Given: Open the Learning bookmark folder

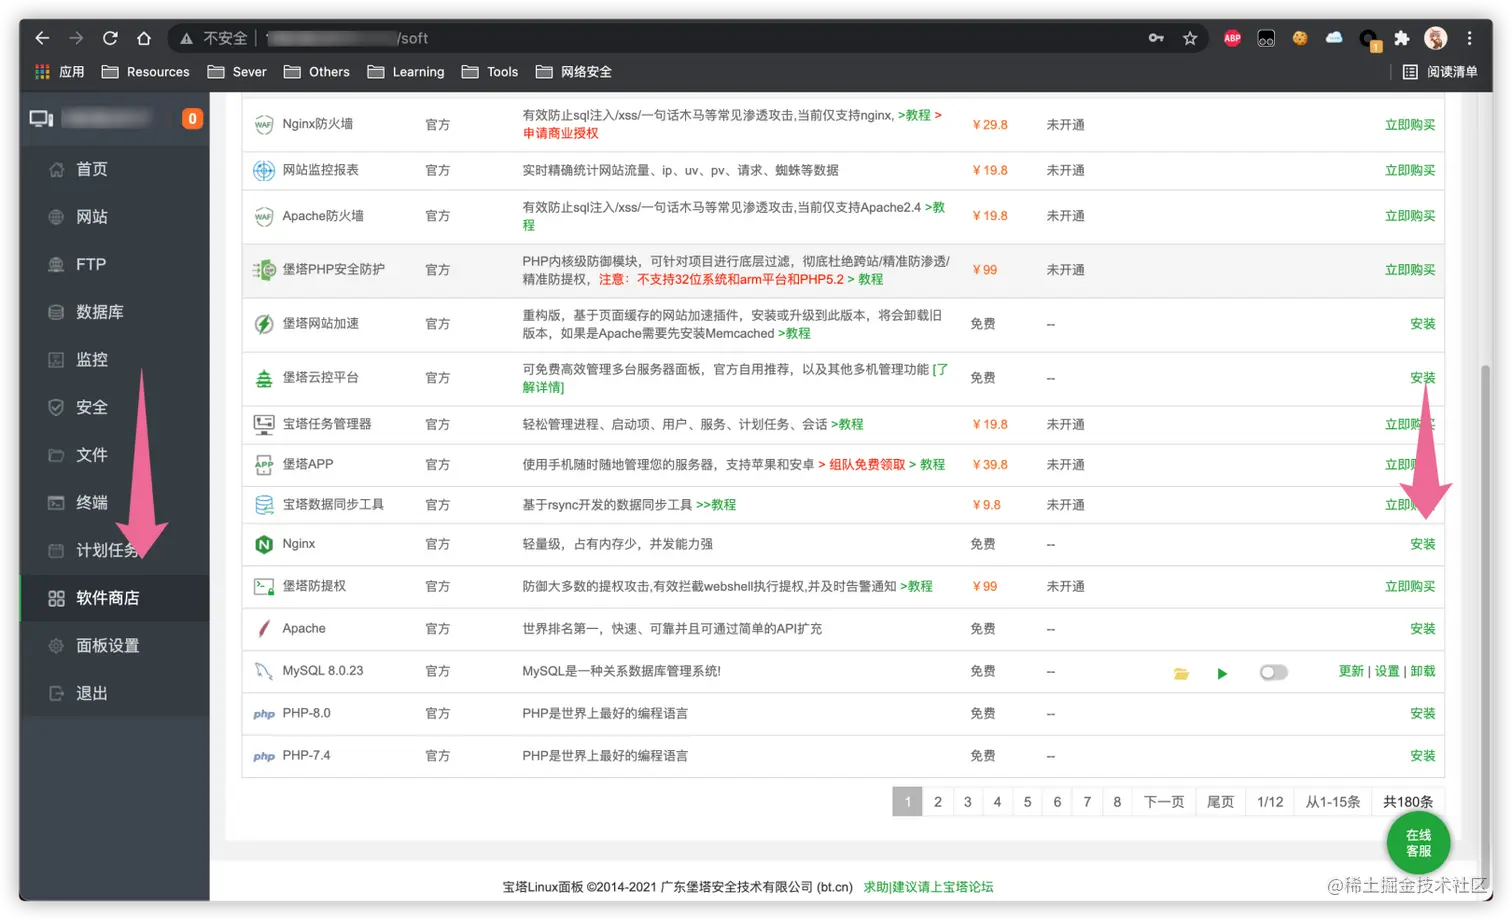Looking at the screenshot, I should (405, 72).
